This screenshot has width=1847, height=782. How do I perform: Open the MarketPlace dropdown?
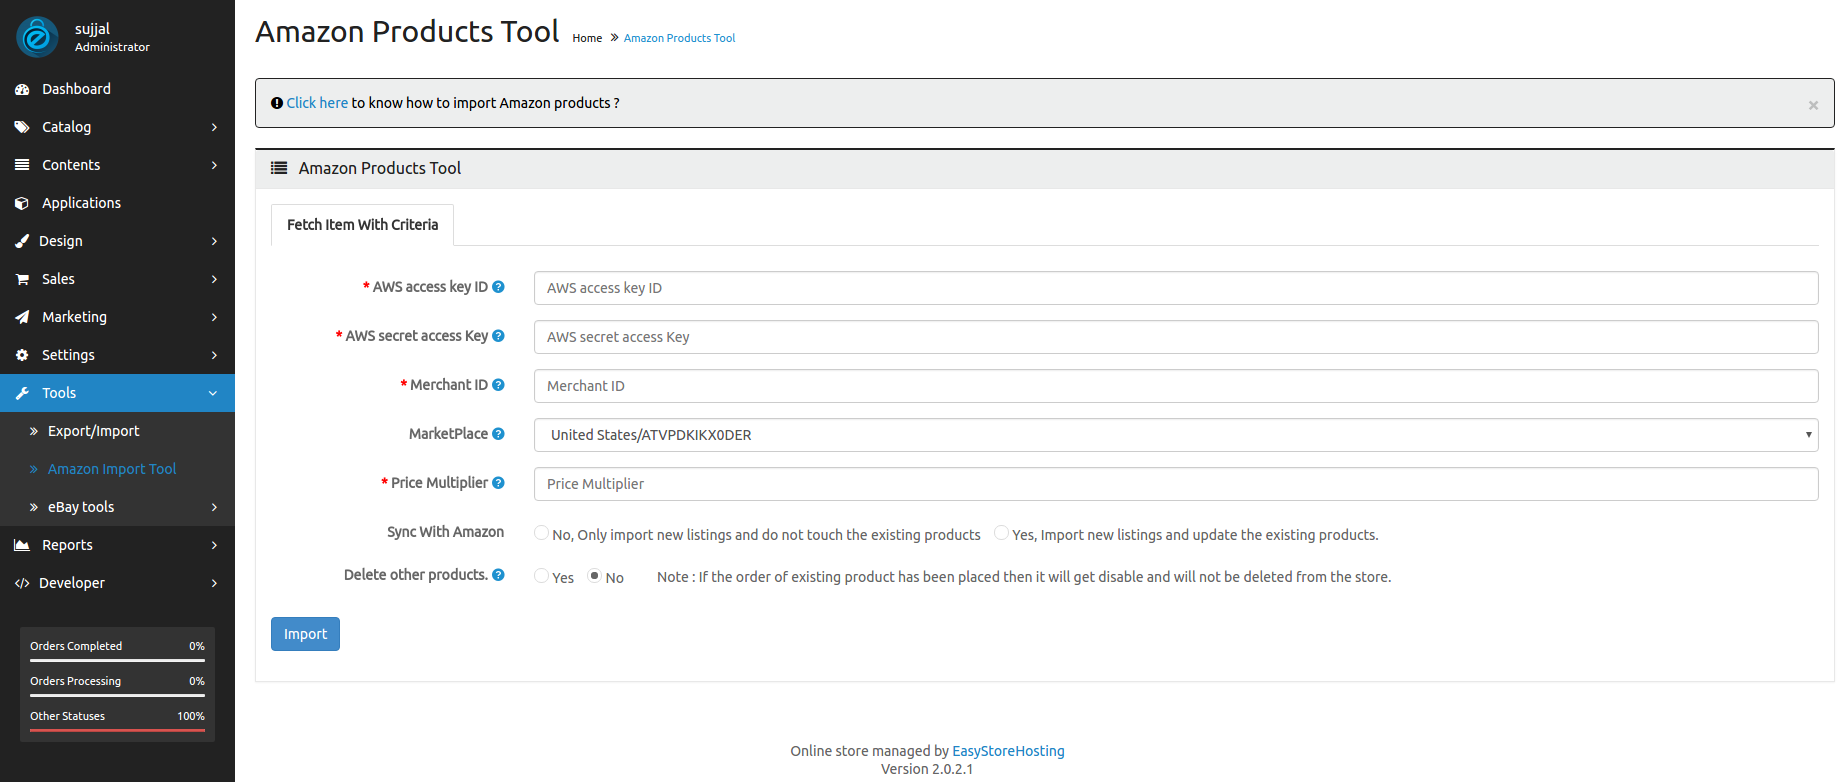click(x=1176, y=435)
